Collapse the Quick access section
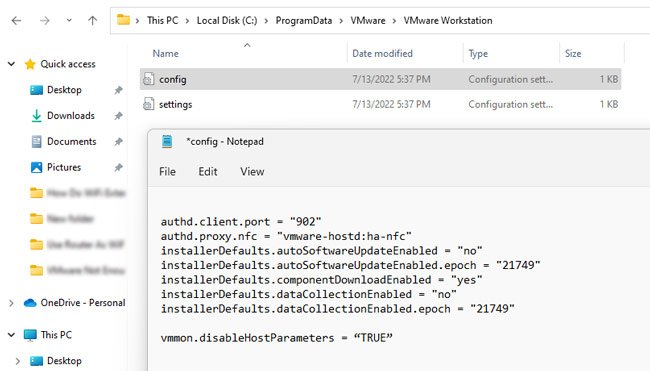 tap(12, 64)
